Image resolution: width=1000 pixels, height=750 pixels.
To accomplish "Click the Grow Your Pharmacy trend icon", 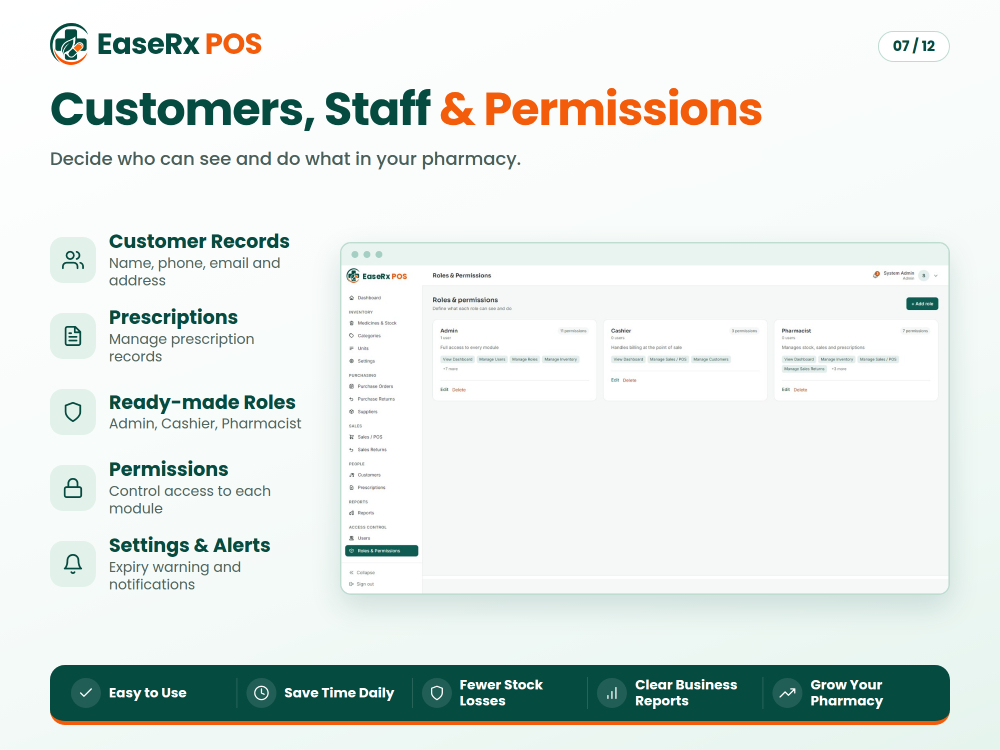I will click(x=788, y=693).
